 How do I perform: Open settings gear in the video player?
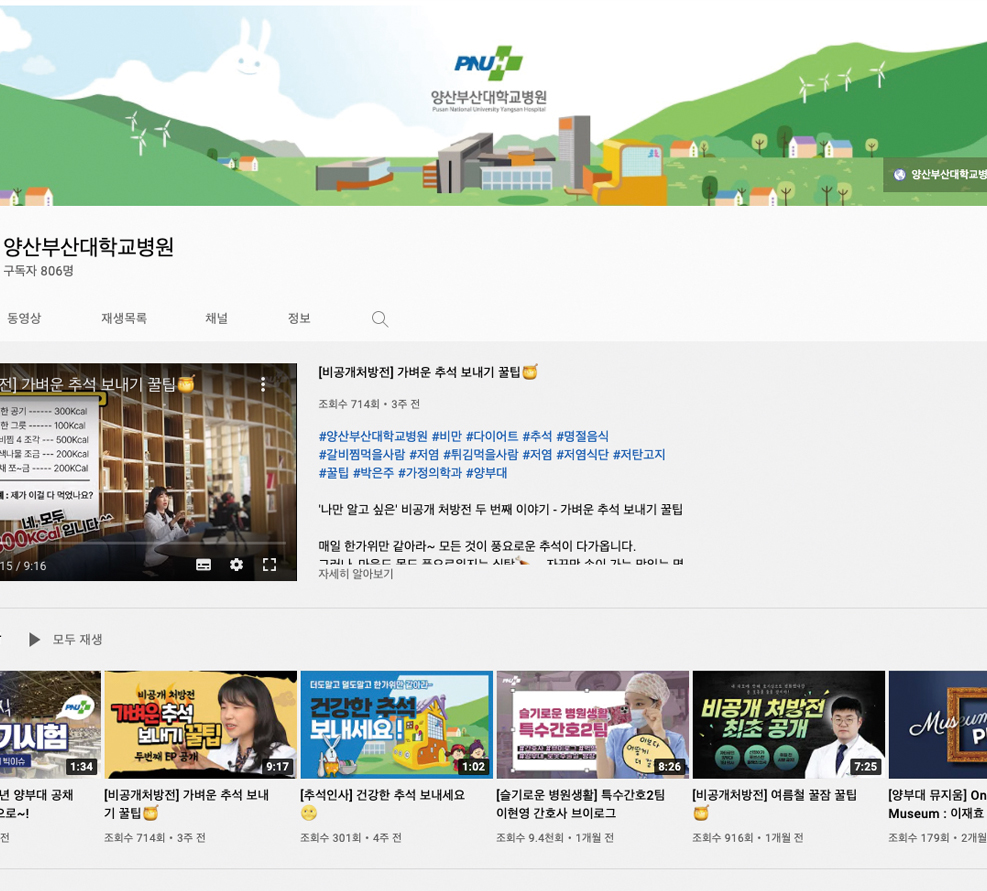(236, 565)
